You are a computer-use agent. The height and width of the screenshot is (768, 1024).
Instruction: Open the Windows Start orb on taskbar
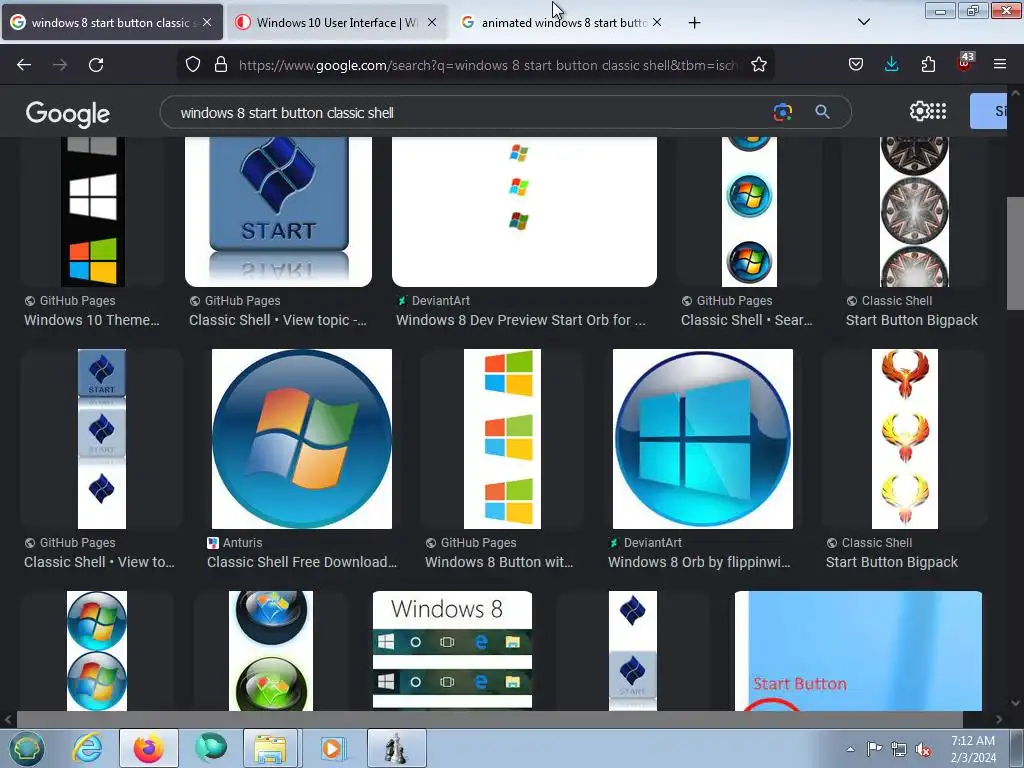pyautogui.click(x=26, y=748)
